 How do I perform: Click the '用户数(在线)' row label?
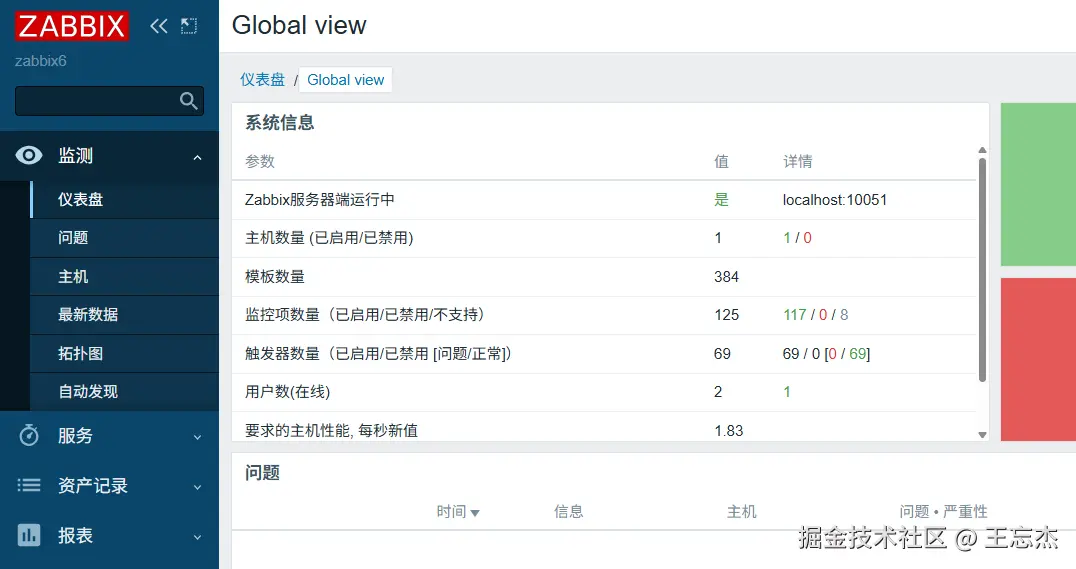tap(288, 392)
